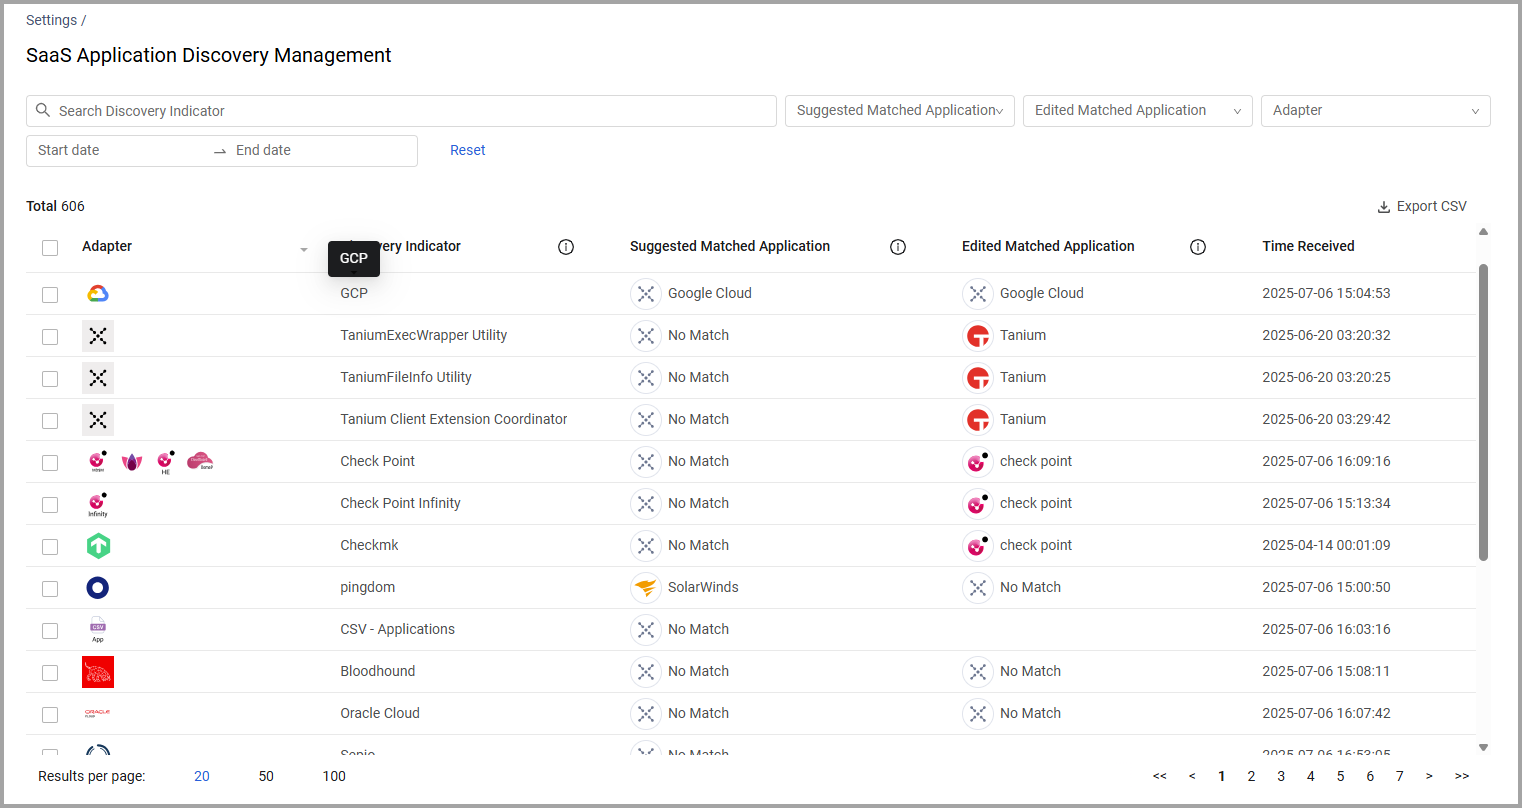Click info icon beside Suggested Matched Application header

[898, 247]
